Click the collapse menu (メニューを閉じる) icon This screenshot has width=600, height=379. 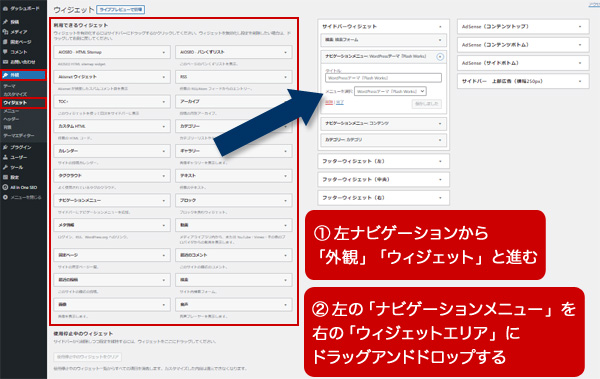pyautogui.click(x=5, y=197)
